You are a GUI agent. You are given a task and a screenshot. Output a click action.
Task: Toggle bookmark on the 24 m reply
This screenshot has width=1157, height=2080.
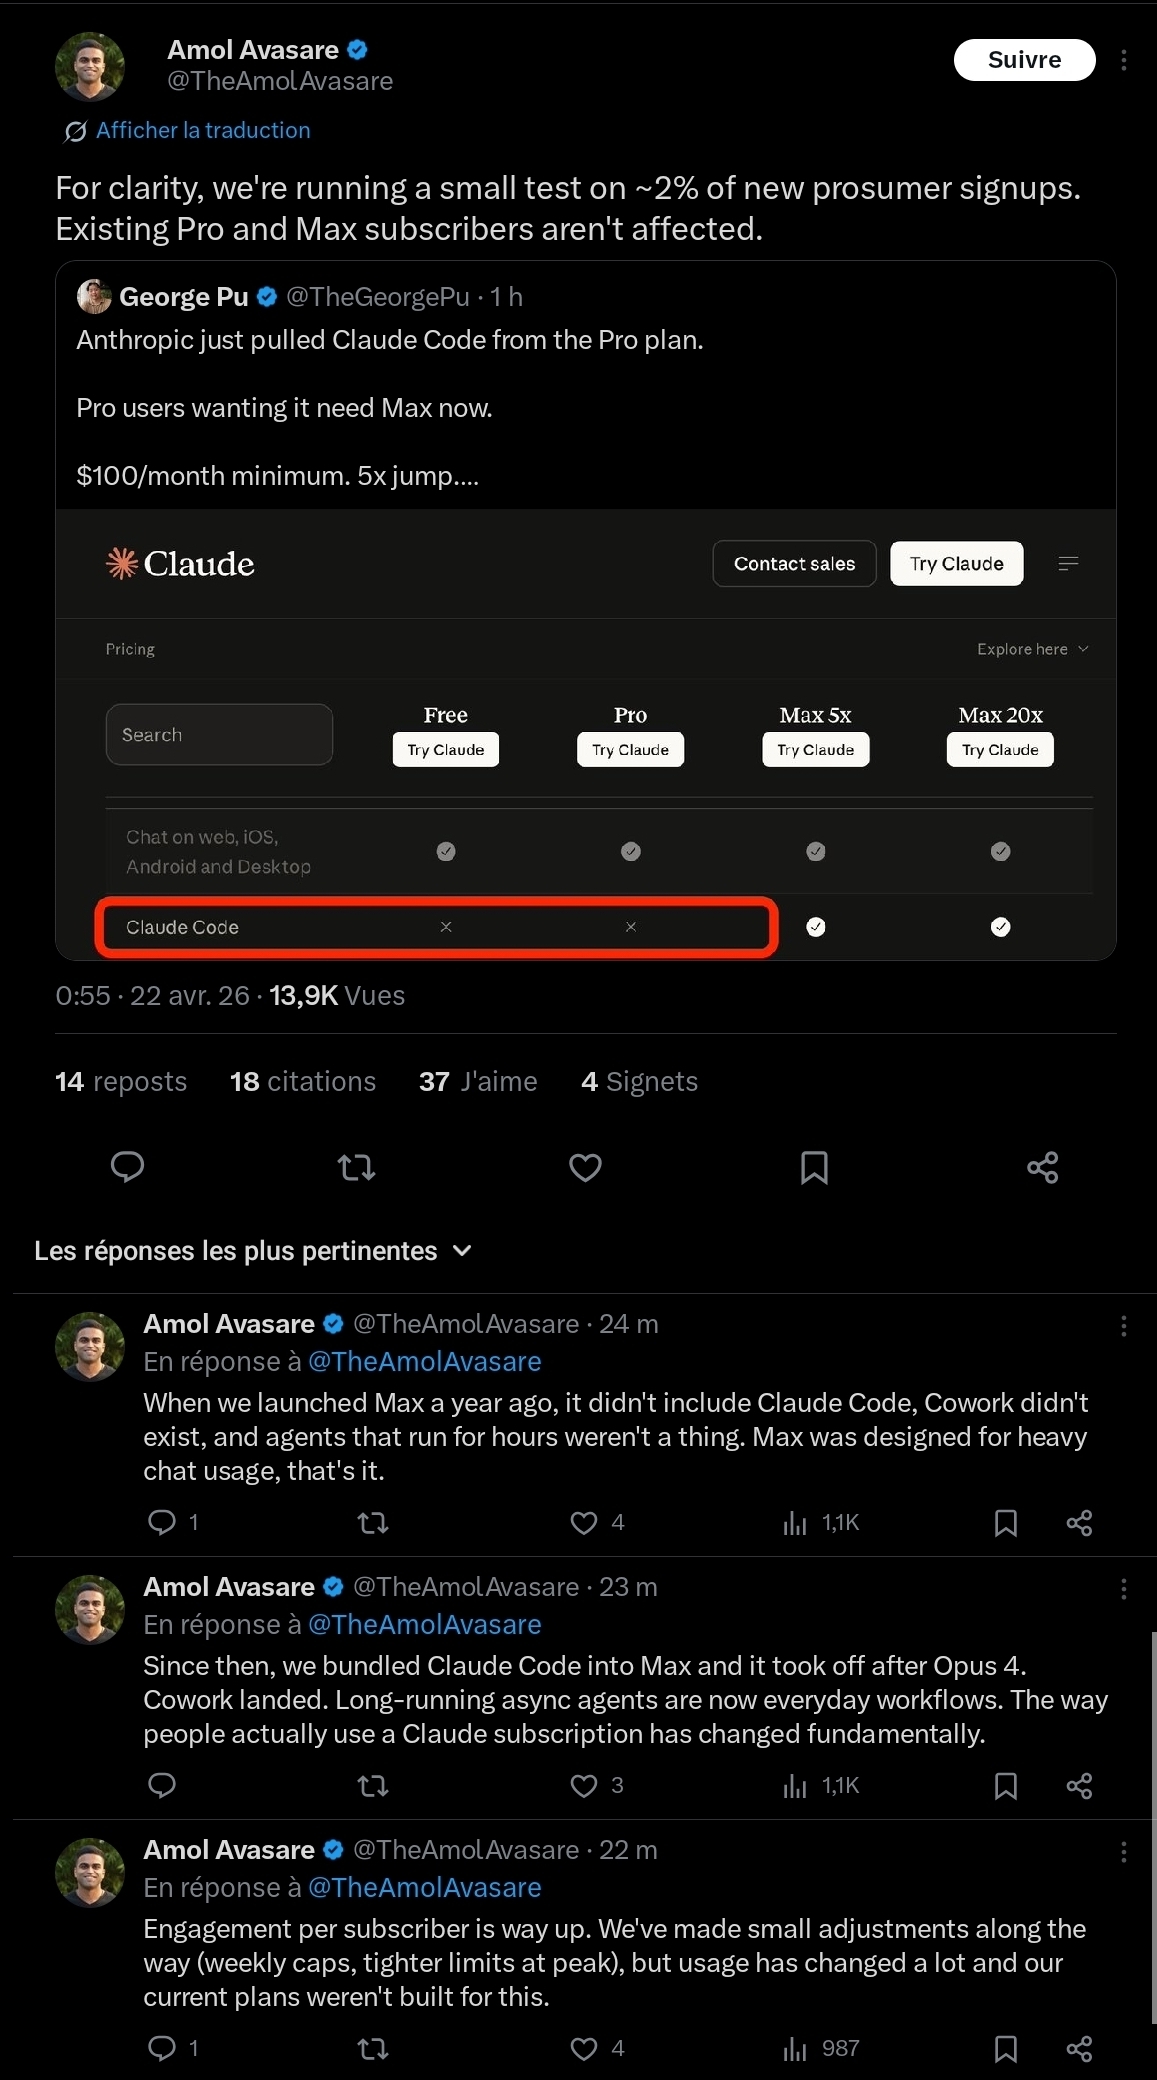click(1005, 1522)
